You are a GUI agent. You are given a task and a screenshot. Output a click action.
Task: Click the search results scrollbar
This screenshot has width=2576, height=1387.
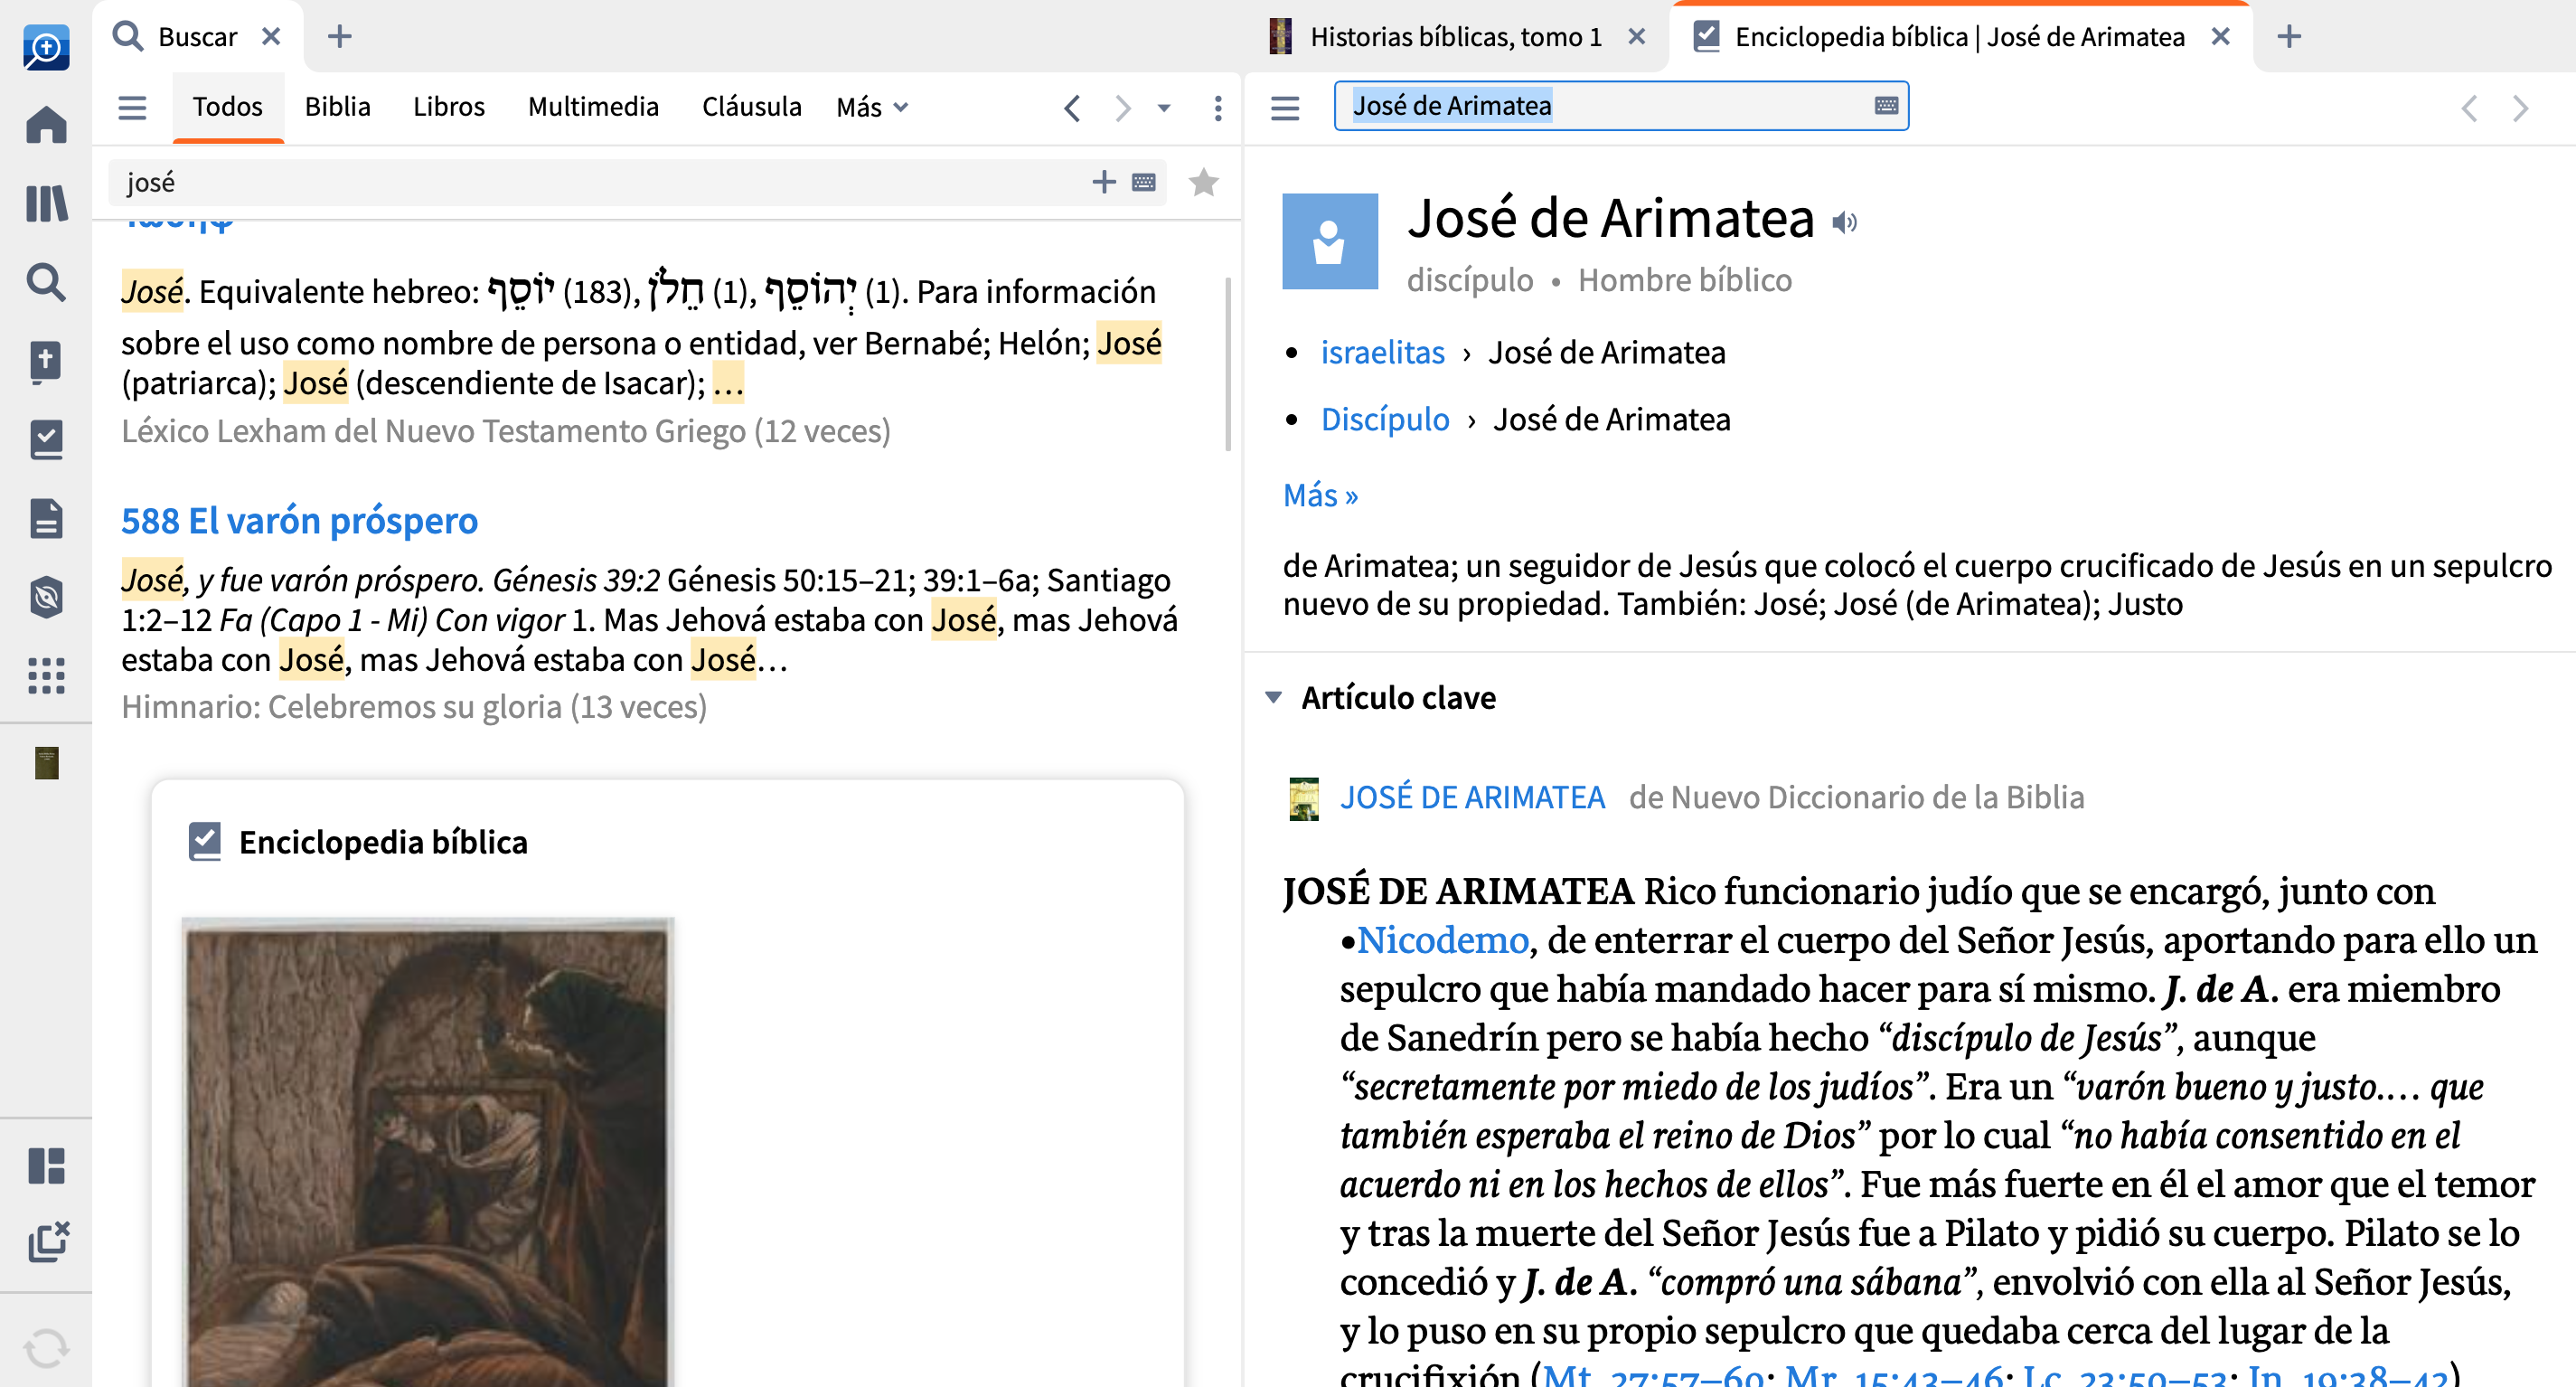(x=1228, y=365)
